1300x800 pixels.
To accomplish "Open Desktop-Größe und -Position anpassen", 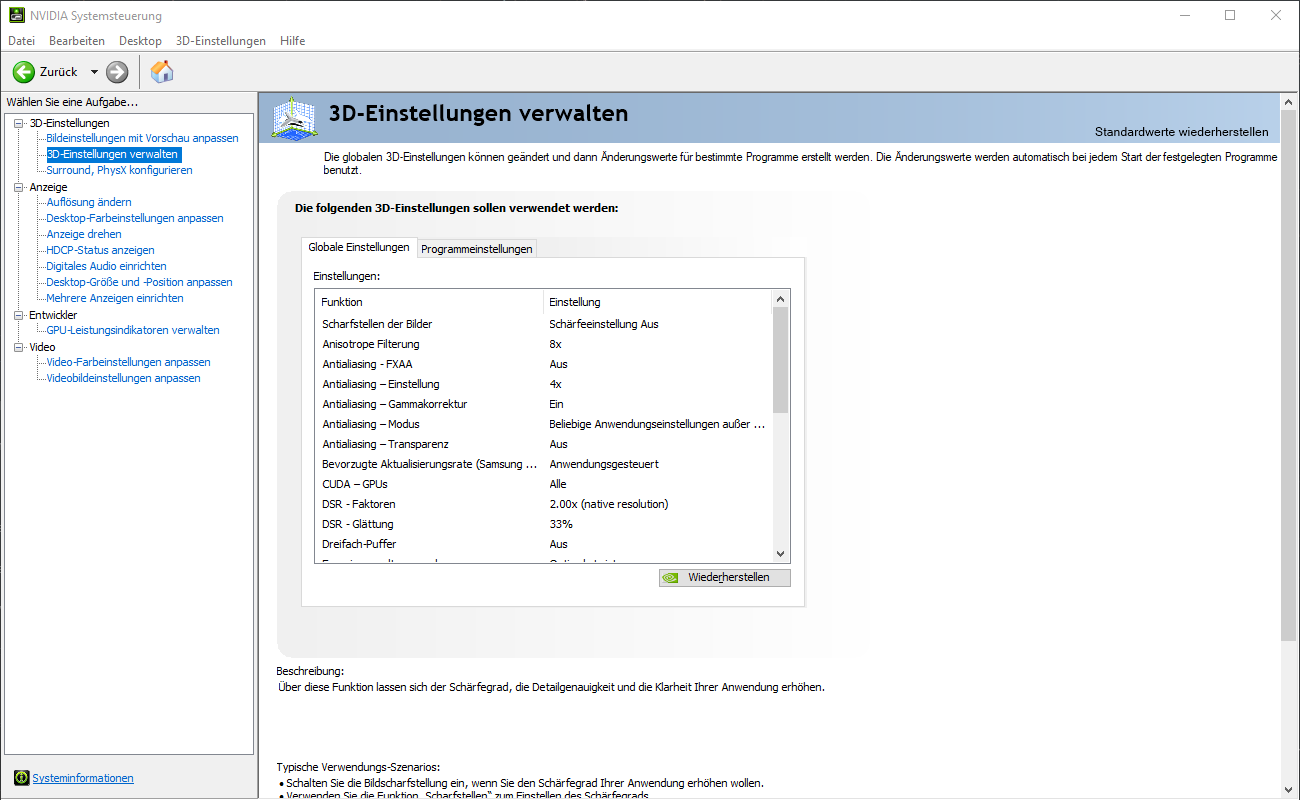I will click(x=139, y=282).
